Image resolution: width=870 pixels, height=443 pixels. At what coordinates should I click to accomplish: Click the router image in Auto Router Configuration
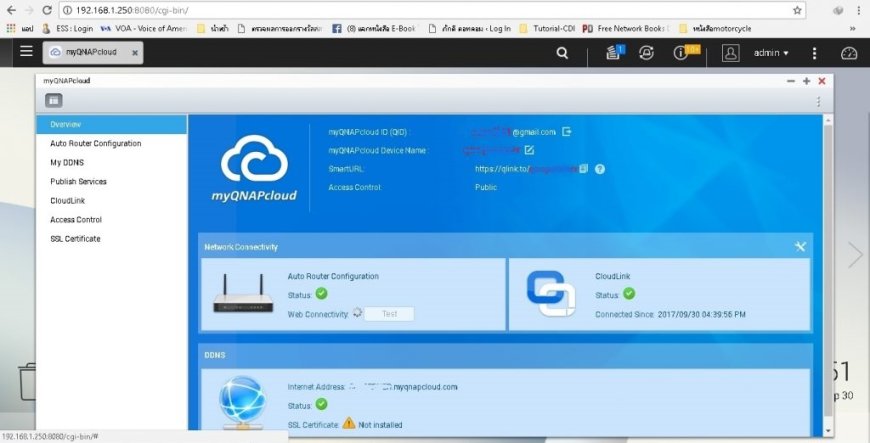click(x=243, y=293)
